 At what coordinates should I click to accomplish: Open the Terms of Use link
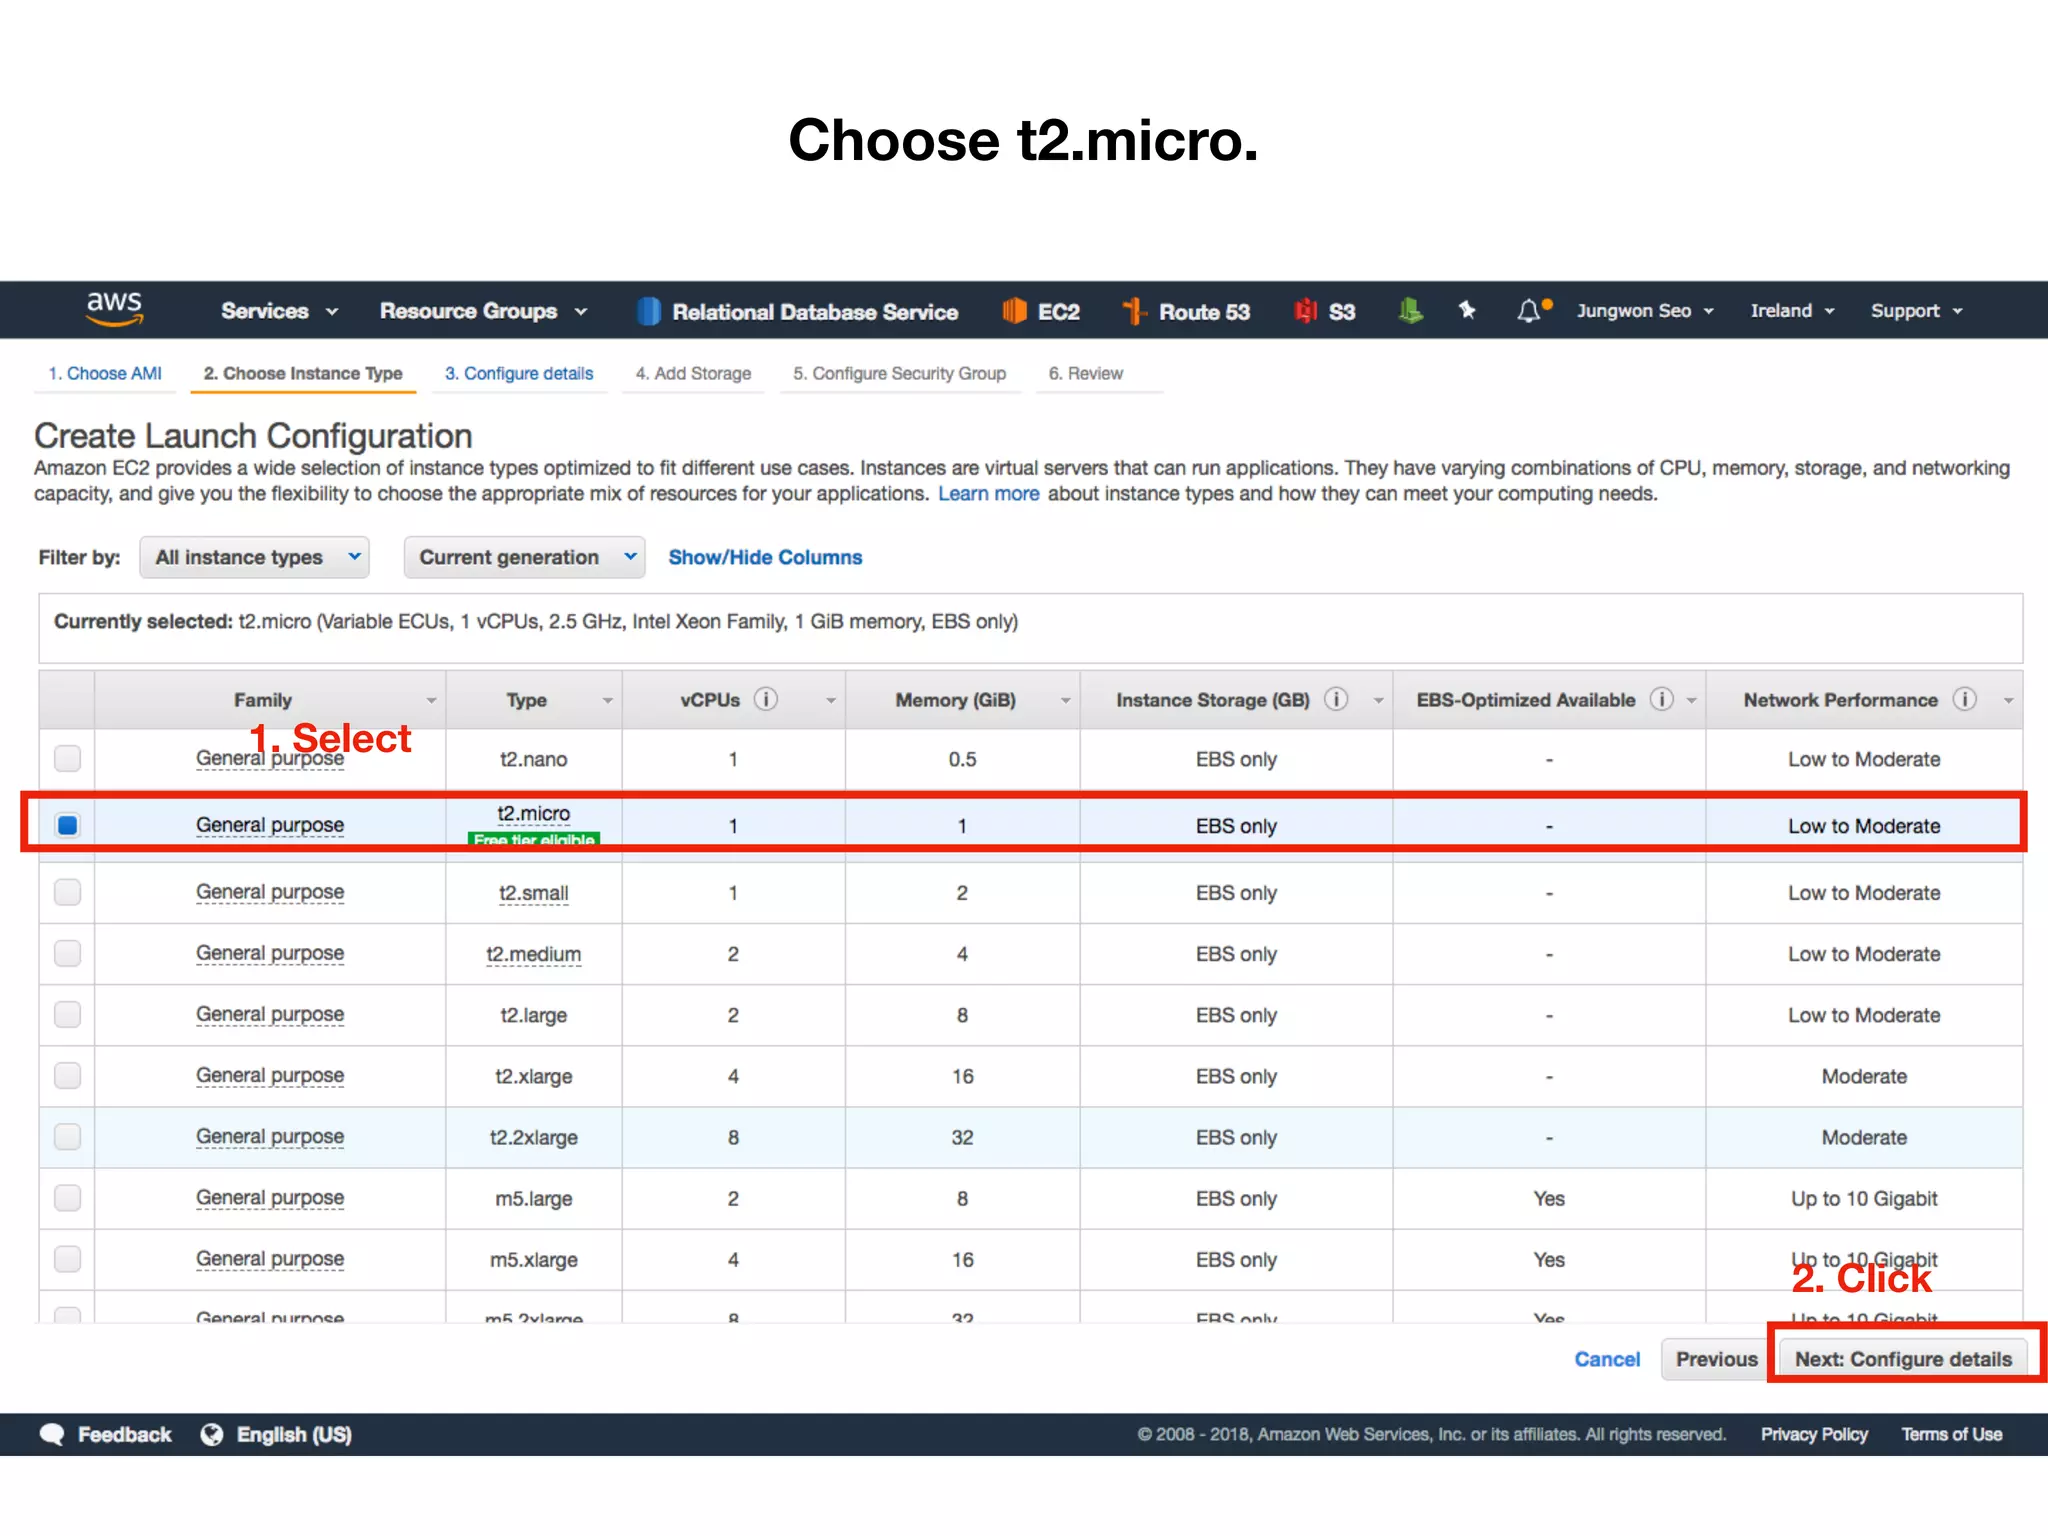coord(1951,1434)
